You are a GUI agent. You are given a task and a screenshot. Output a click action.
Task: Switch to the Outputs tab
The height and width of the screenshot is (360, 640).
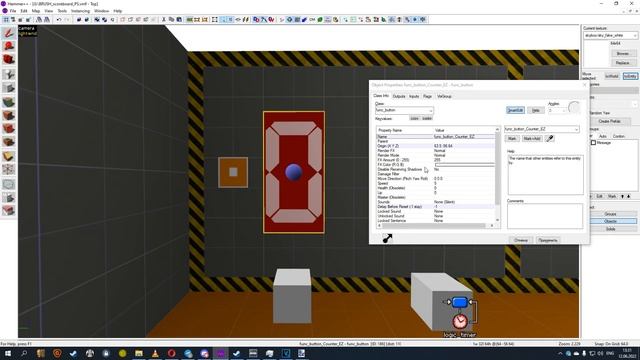399,96
